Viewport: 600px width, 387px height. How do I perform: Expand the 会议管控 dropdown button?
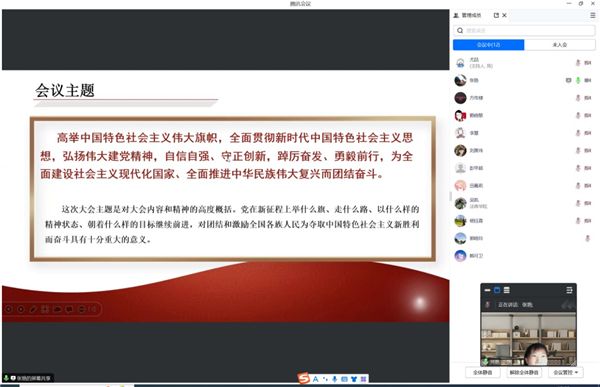tap(566, 372)
